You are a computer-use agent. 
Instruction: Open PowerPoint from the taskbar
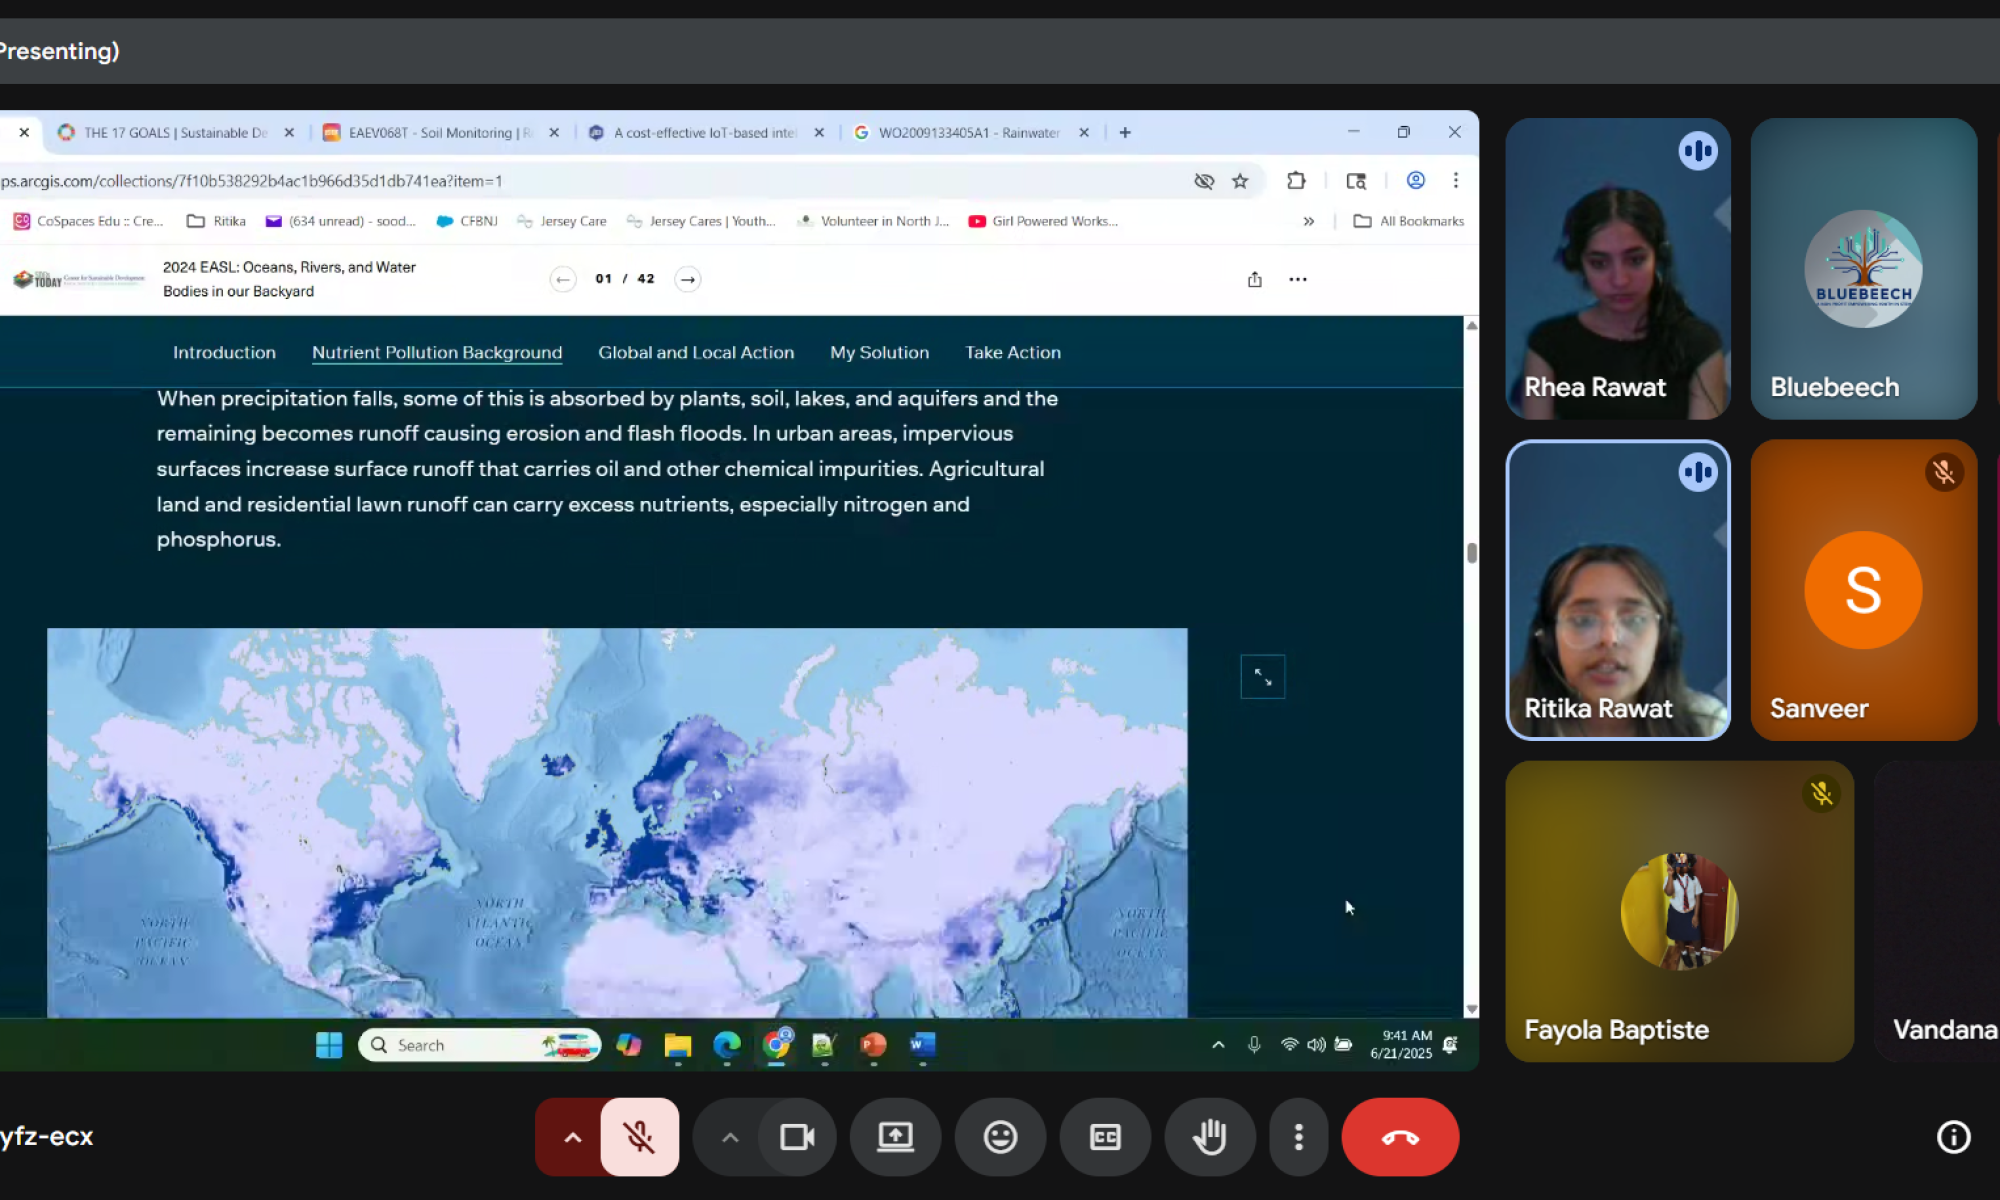point(873,1045)
